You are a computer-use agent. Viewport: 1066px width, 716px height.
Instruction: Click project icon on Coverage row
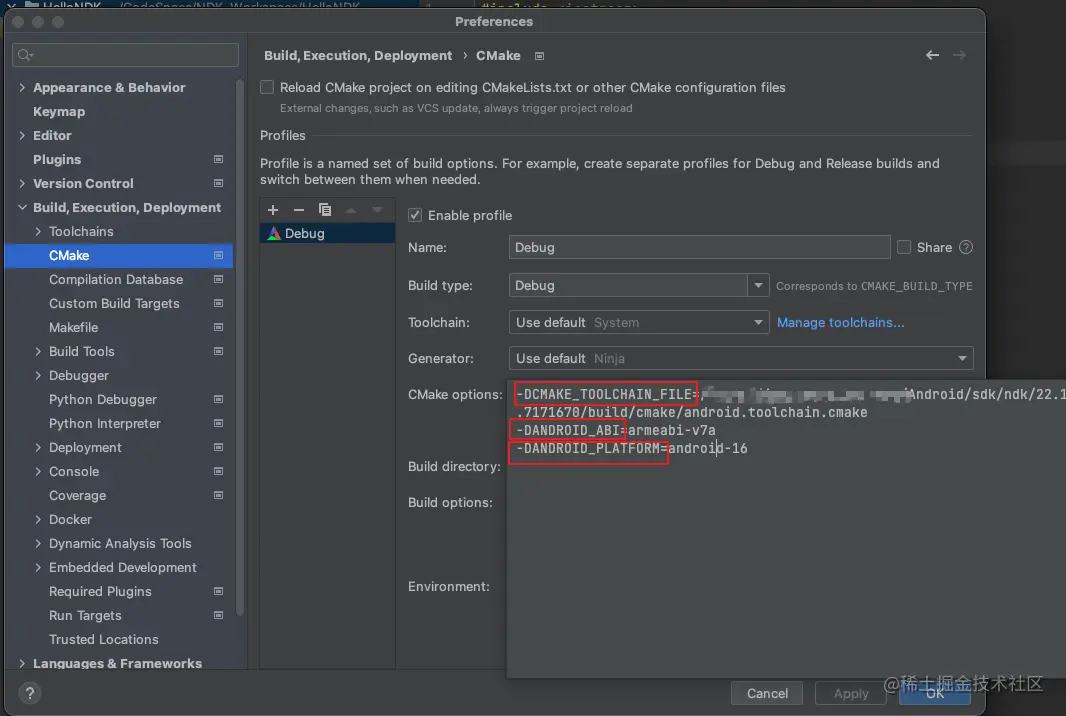click(x=218, y=495)
